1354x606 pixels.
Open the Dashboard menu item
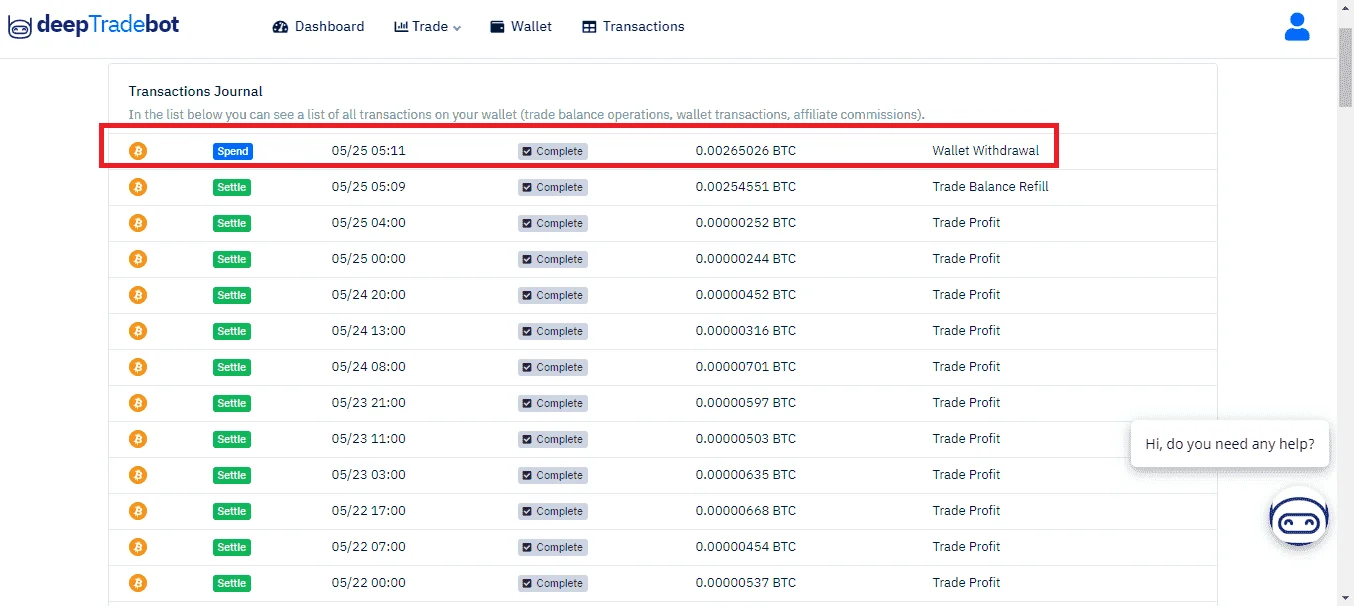[318, 27]
